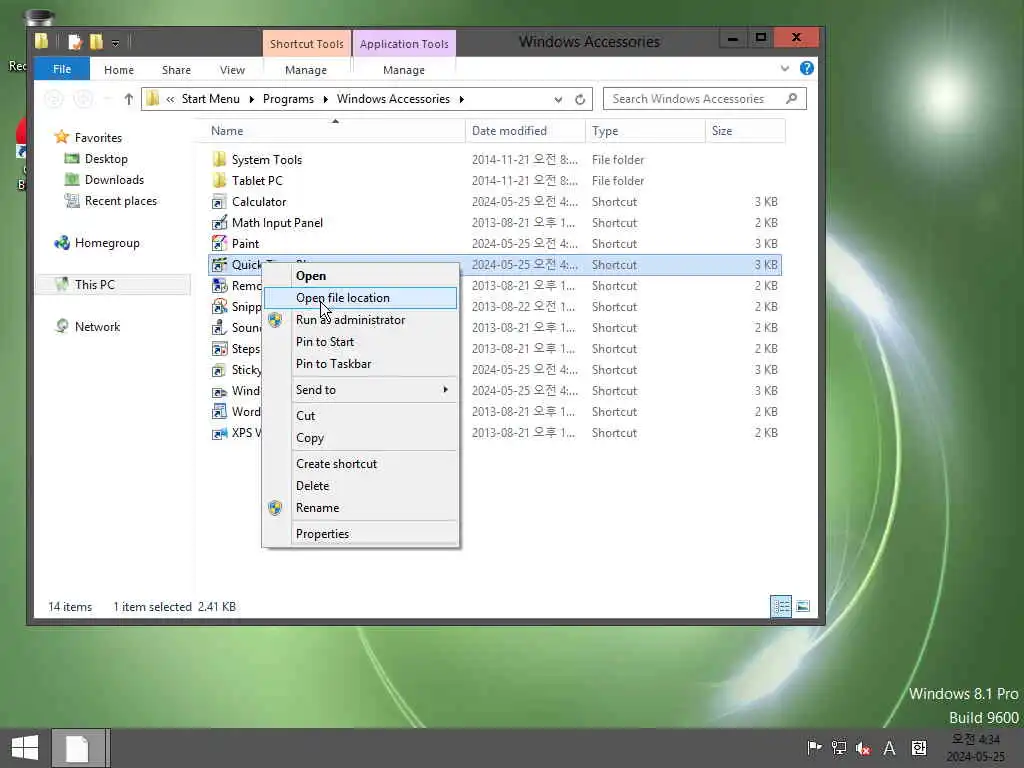Choose Create shortcut menu entry
This screenshot has width=1024, height=768.
coord(360,464)
